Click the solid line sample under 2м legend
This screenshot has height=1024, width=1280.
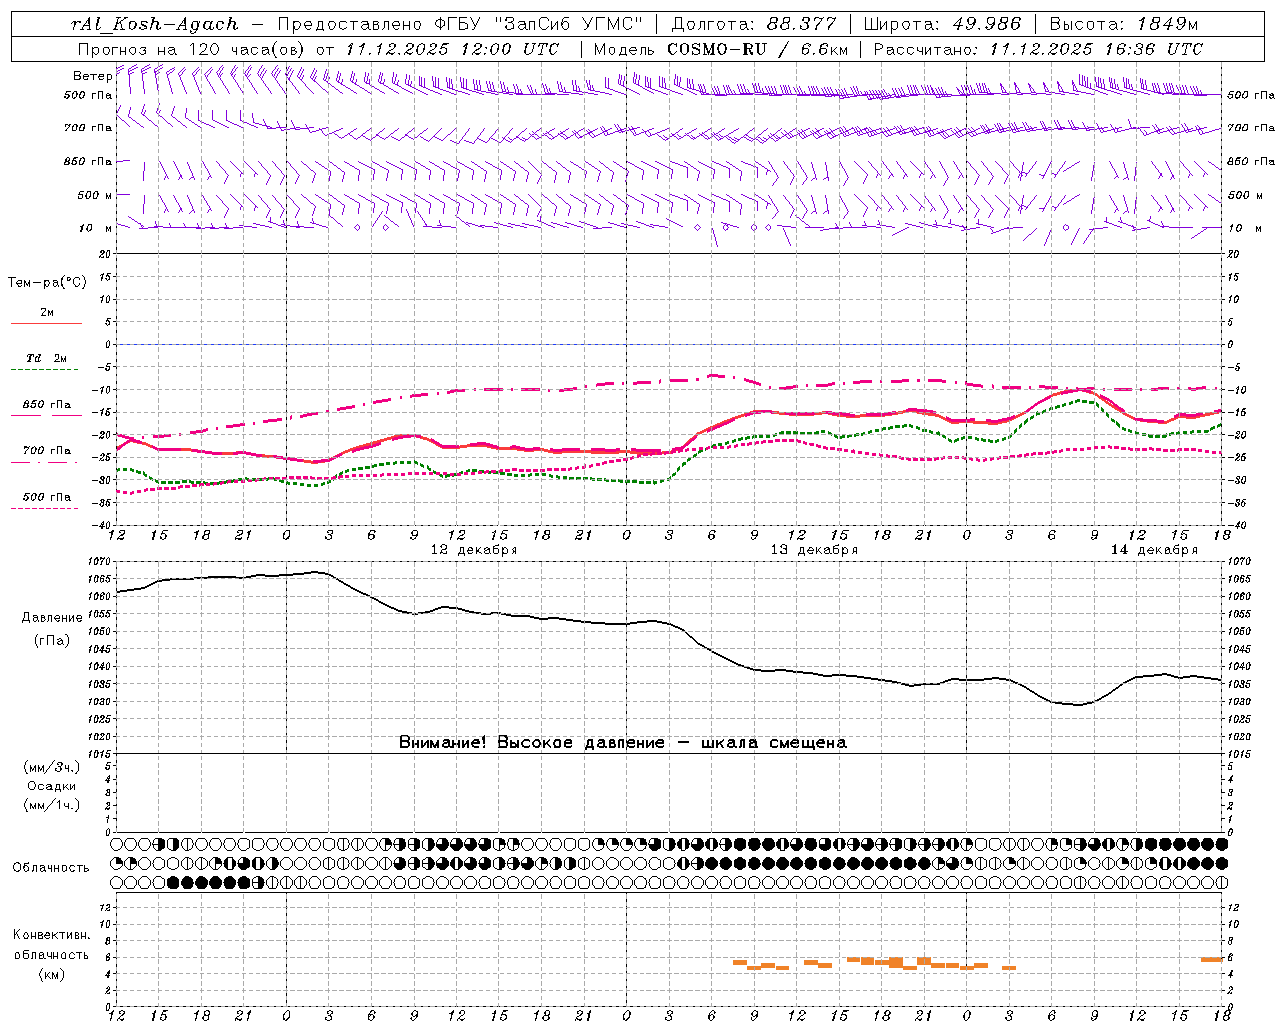click(46, 324)
